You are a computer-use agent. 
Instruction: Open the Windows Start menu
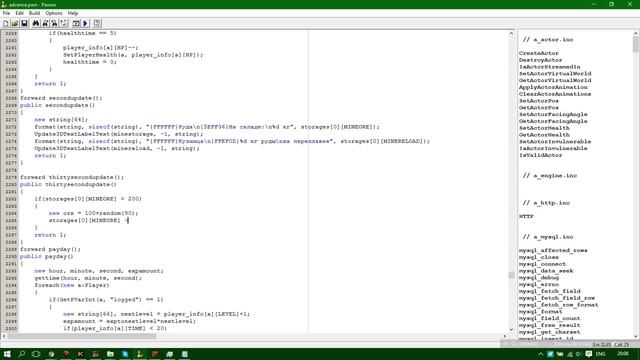[7, 354]
